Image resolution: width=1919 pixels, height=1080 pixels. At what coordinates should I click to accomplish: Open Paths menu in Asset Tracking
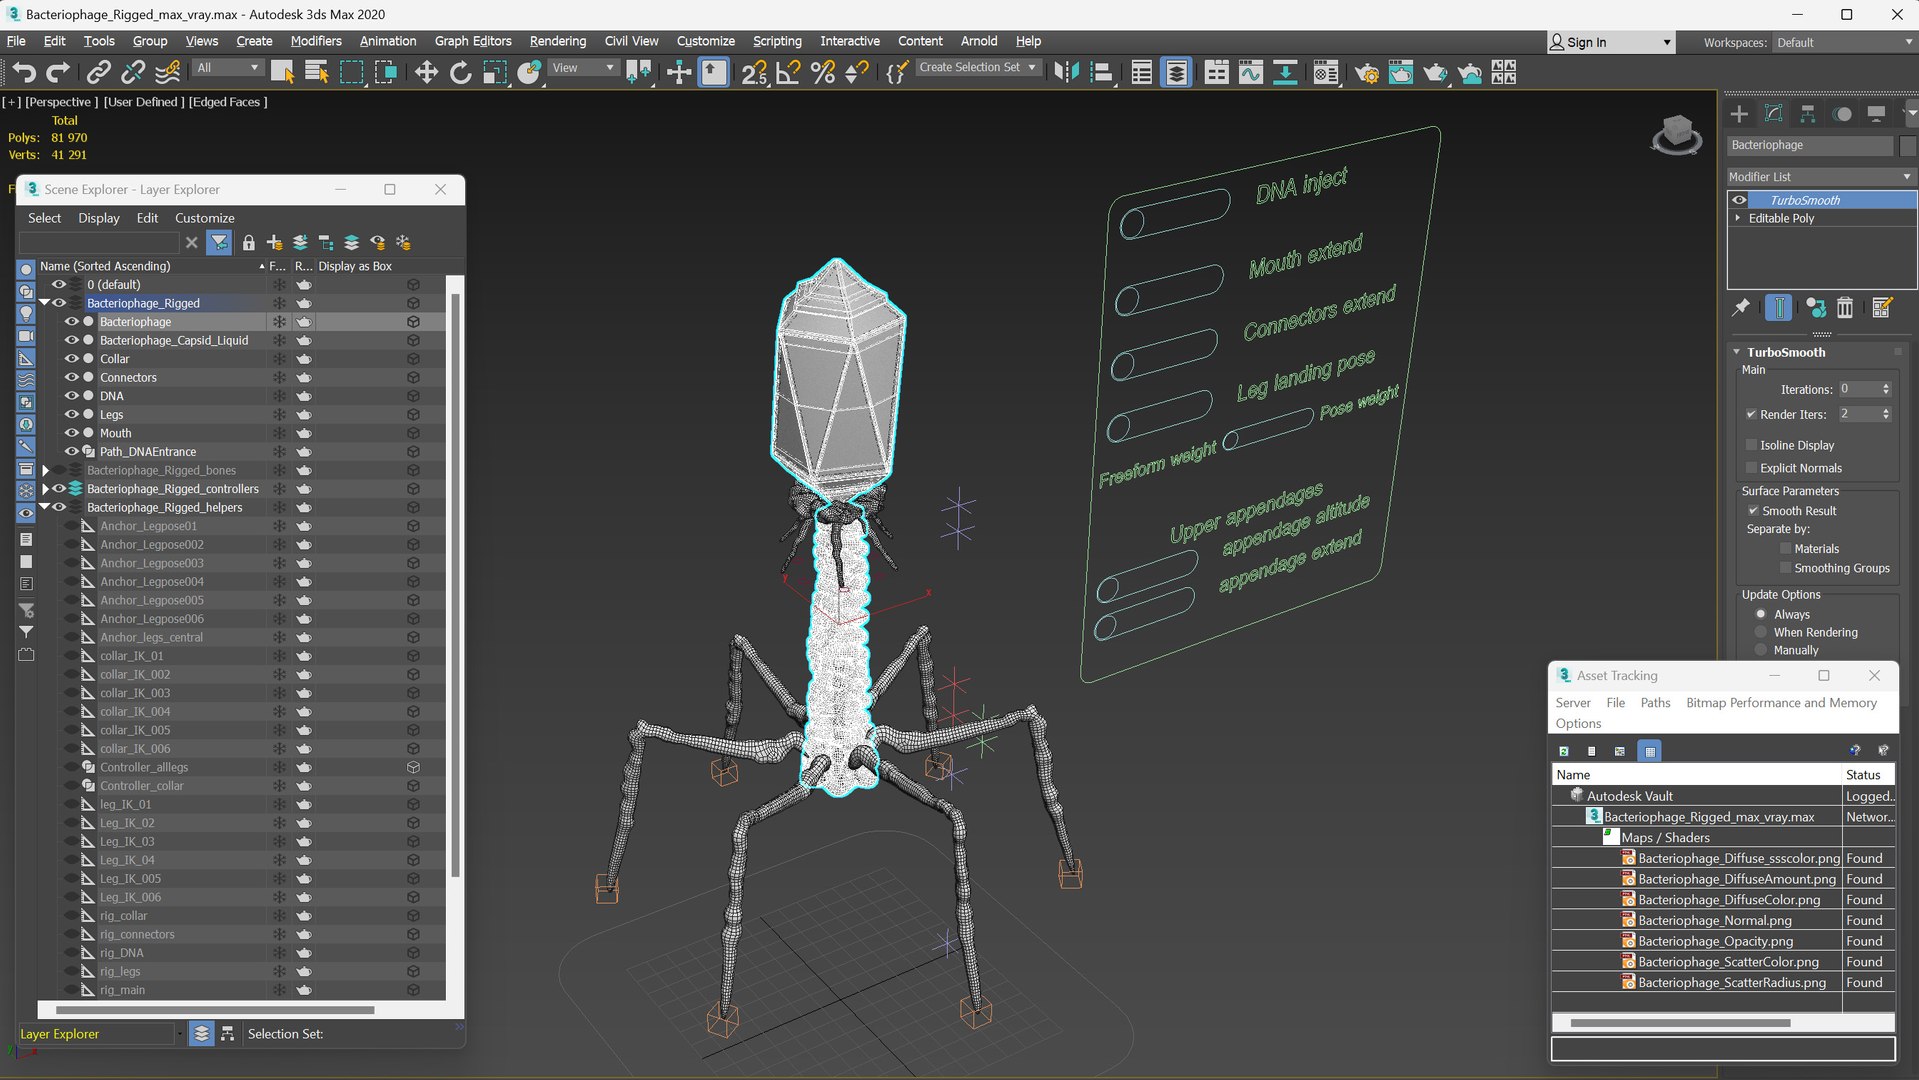[1655, 703]
